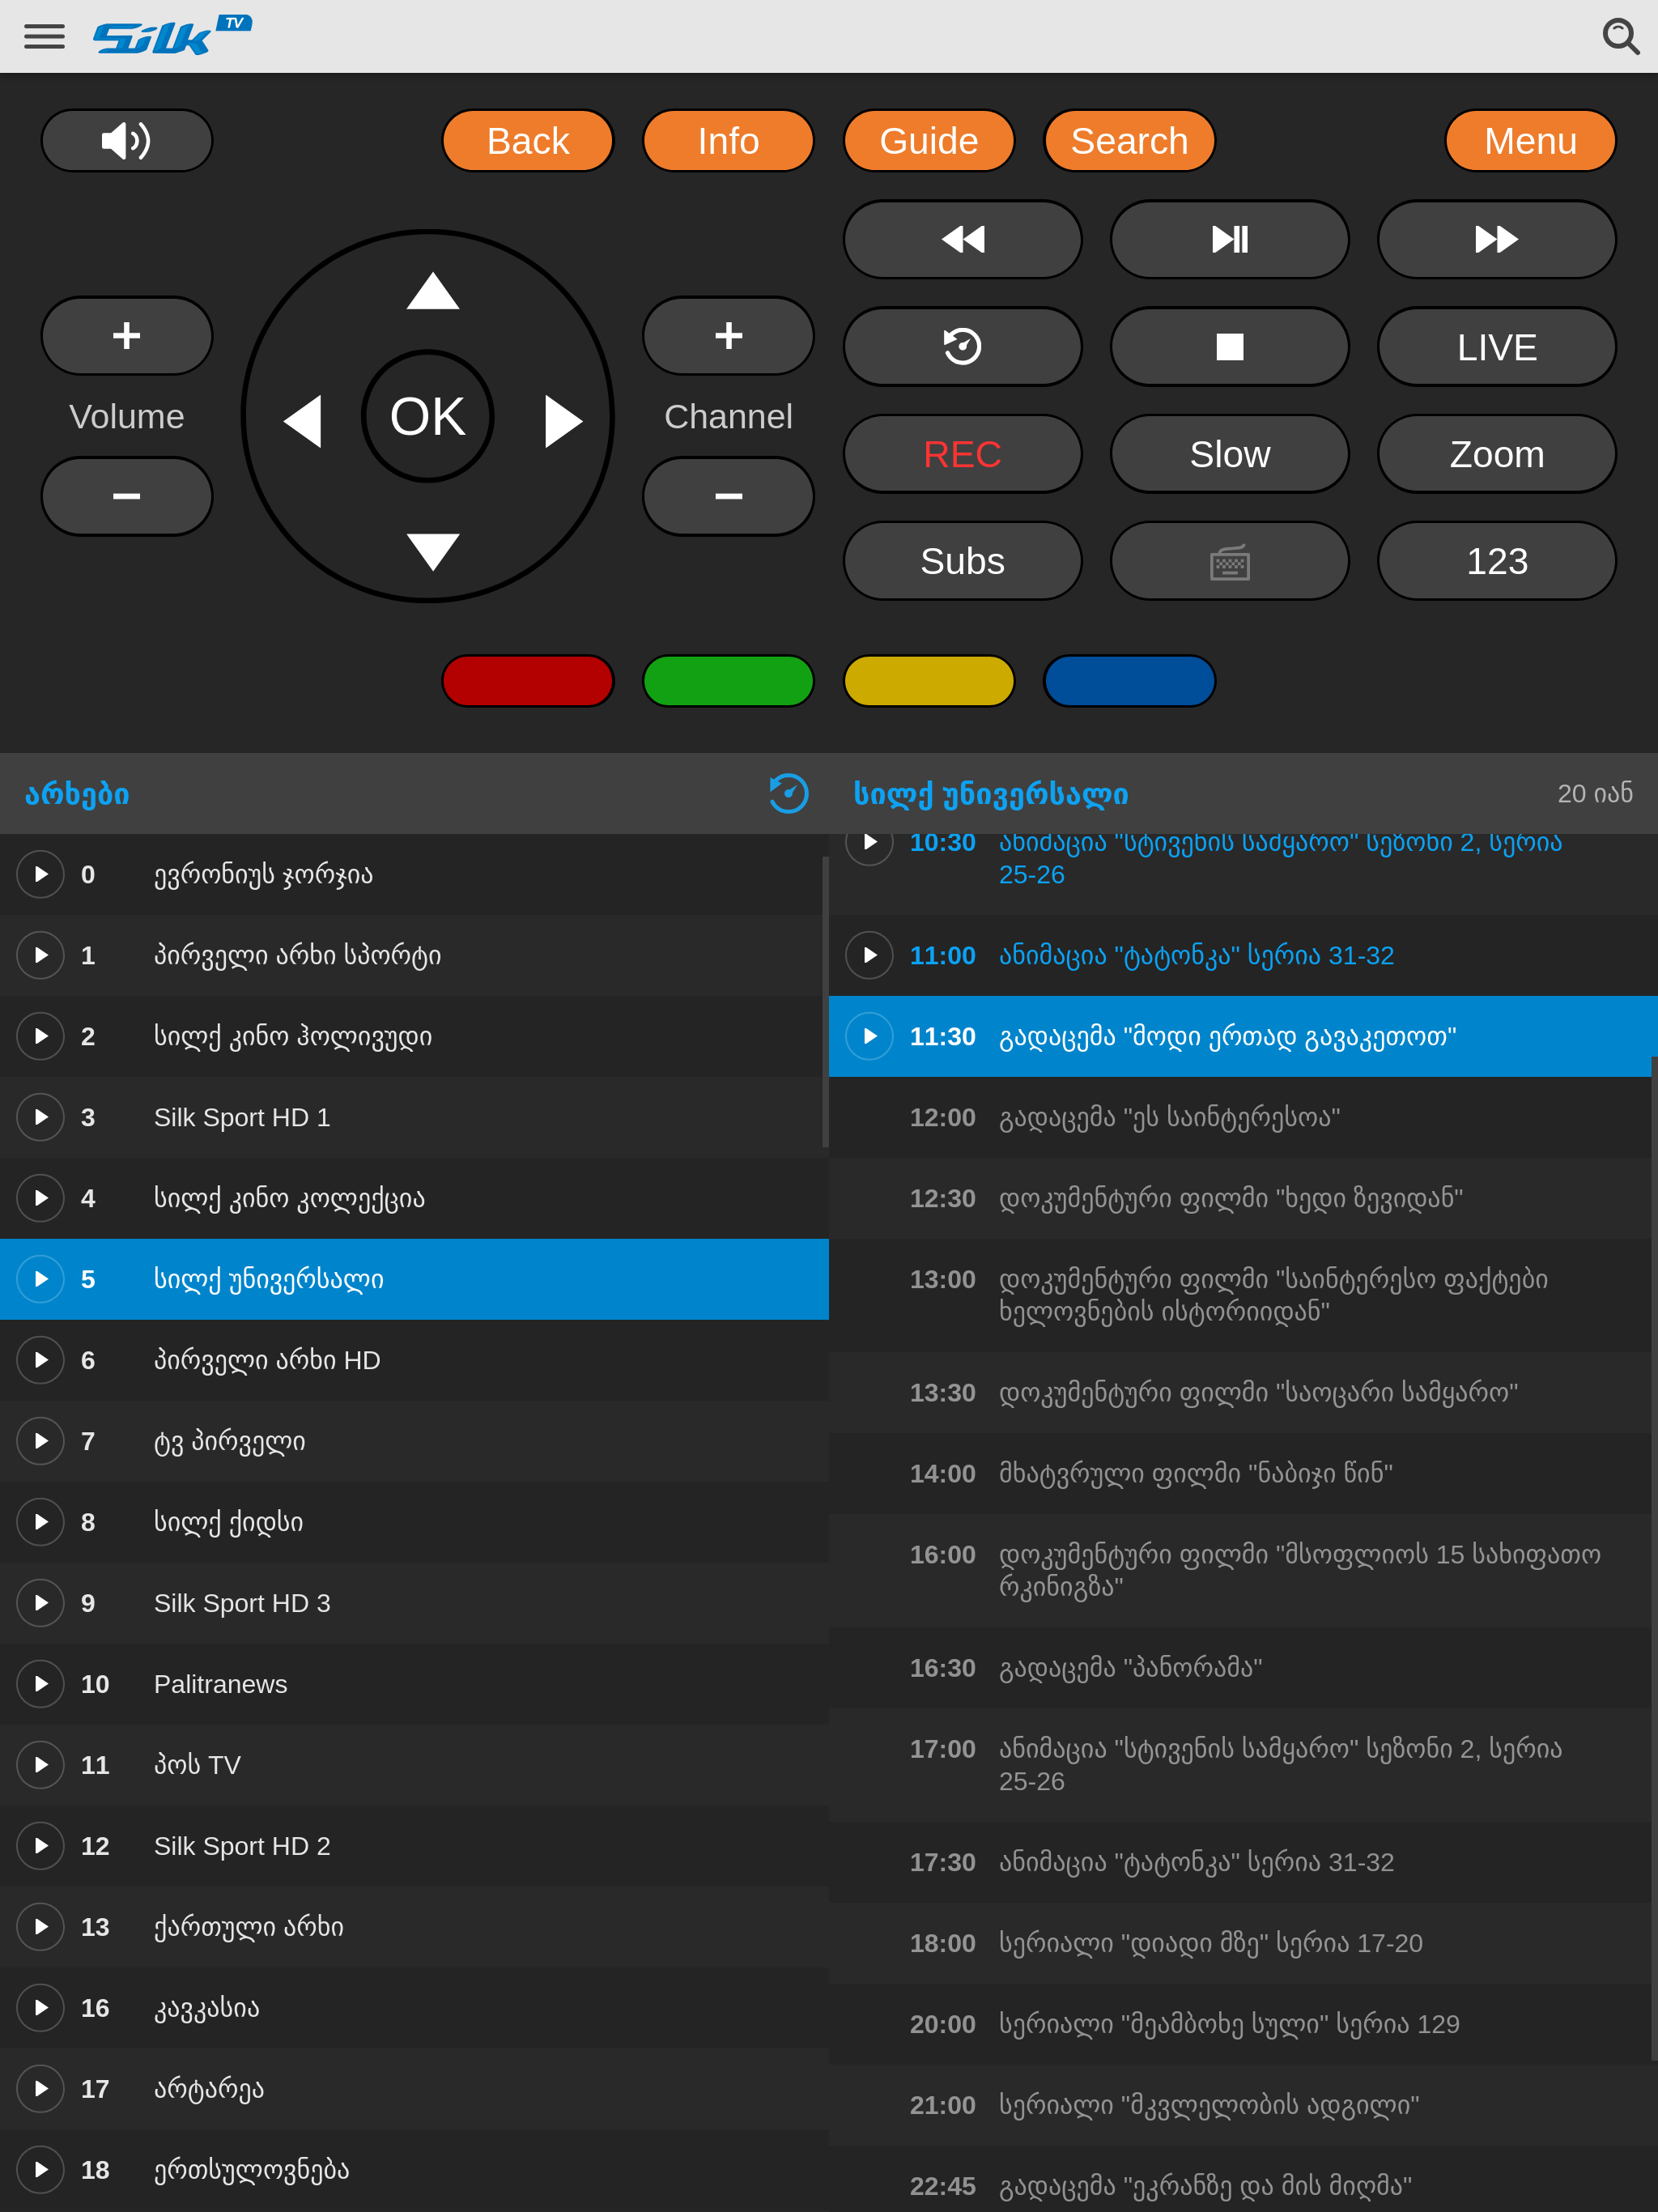This screenshot has height=2212, width=1658.
Task: Click the left arrow on D-pad
Action: click(x=303, y=420)
